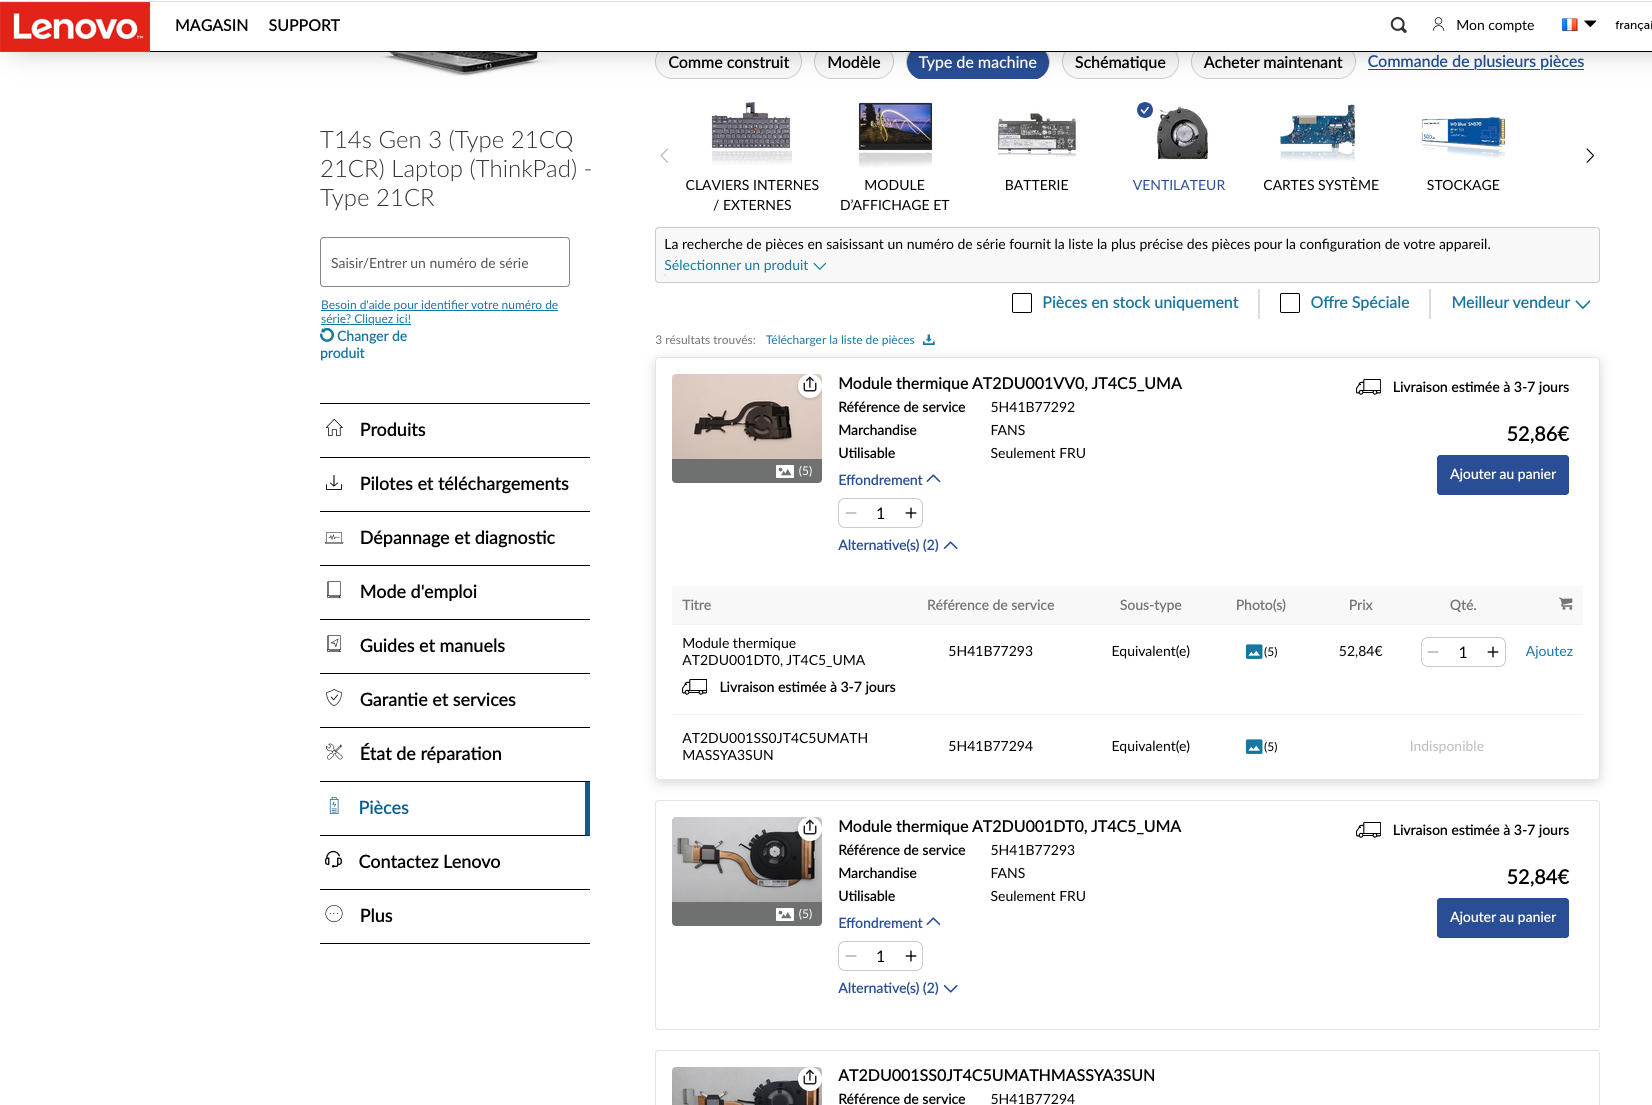
Task: Click the Pilotes et téléchargements download icon
Action: 334,483
